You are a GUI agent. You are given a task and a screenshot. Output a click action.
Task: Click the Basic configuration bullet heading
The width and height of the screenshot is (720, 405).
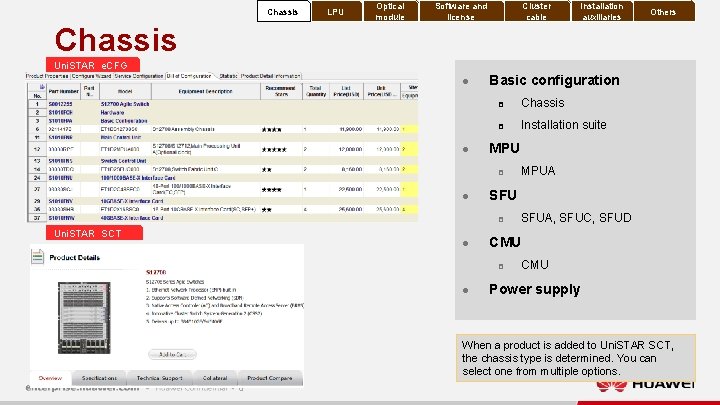[554, 80]
